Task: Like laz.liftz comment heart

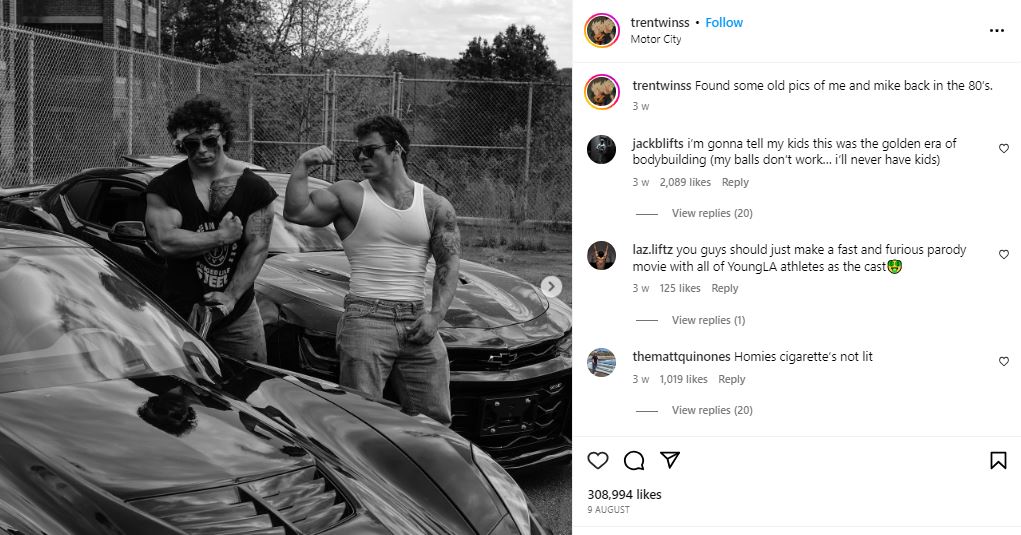Action: point(1004,255)
